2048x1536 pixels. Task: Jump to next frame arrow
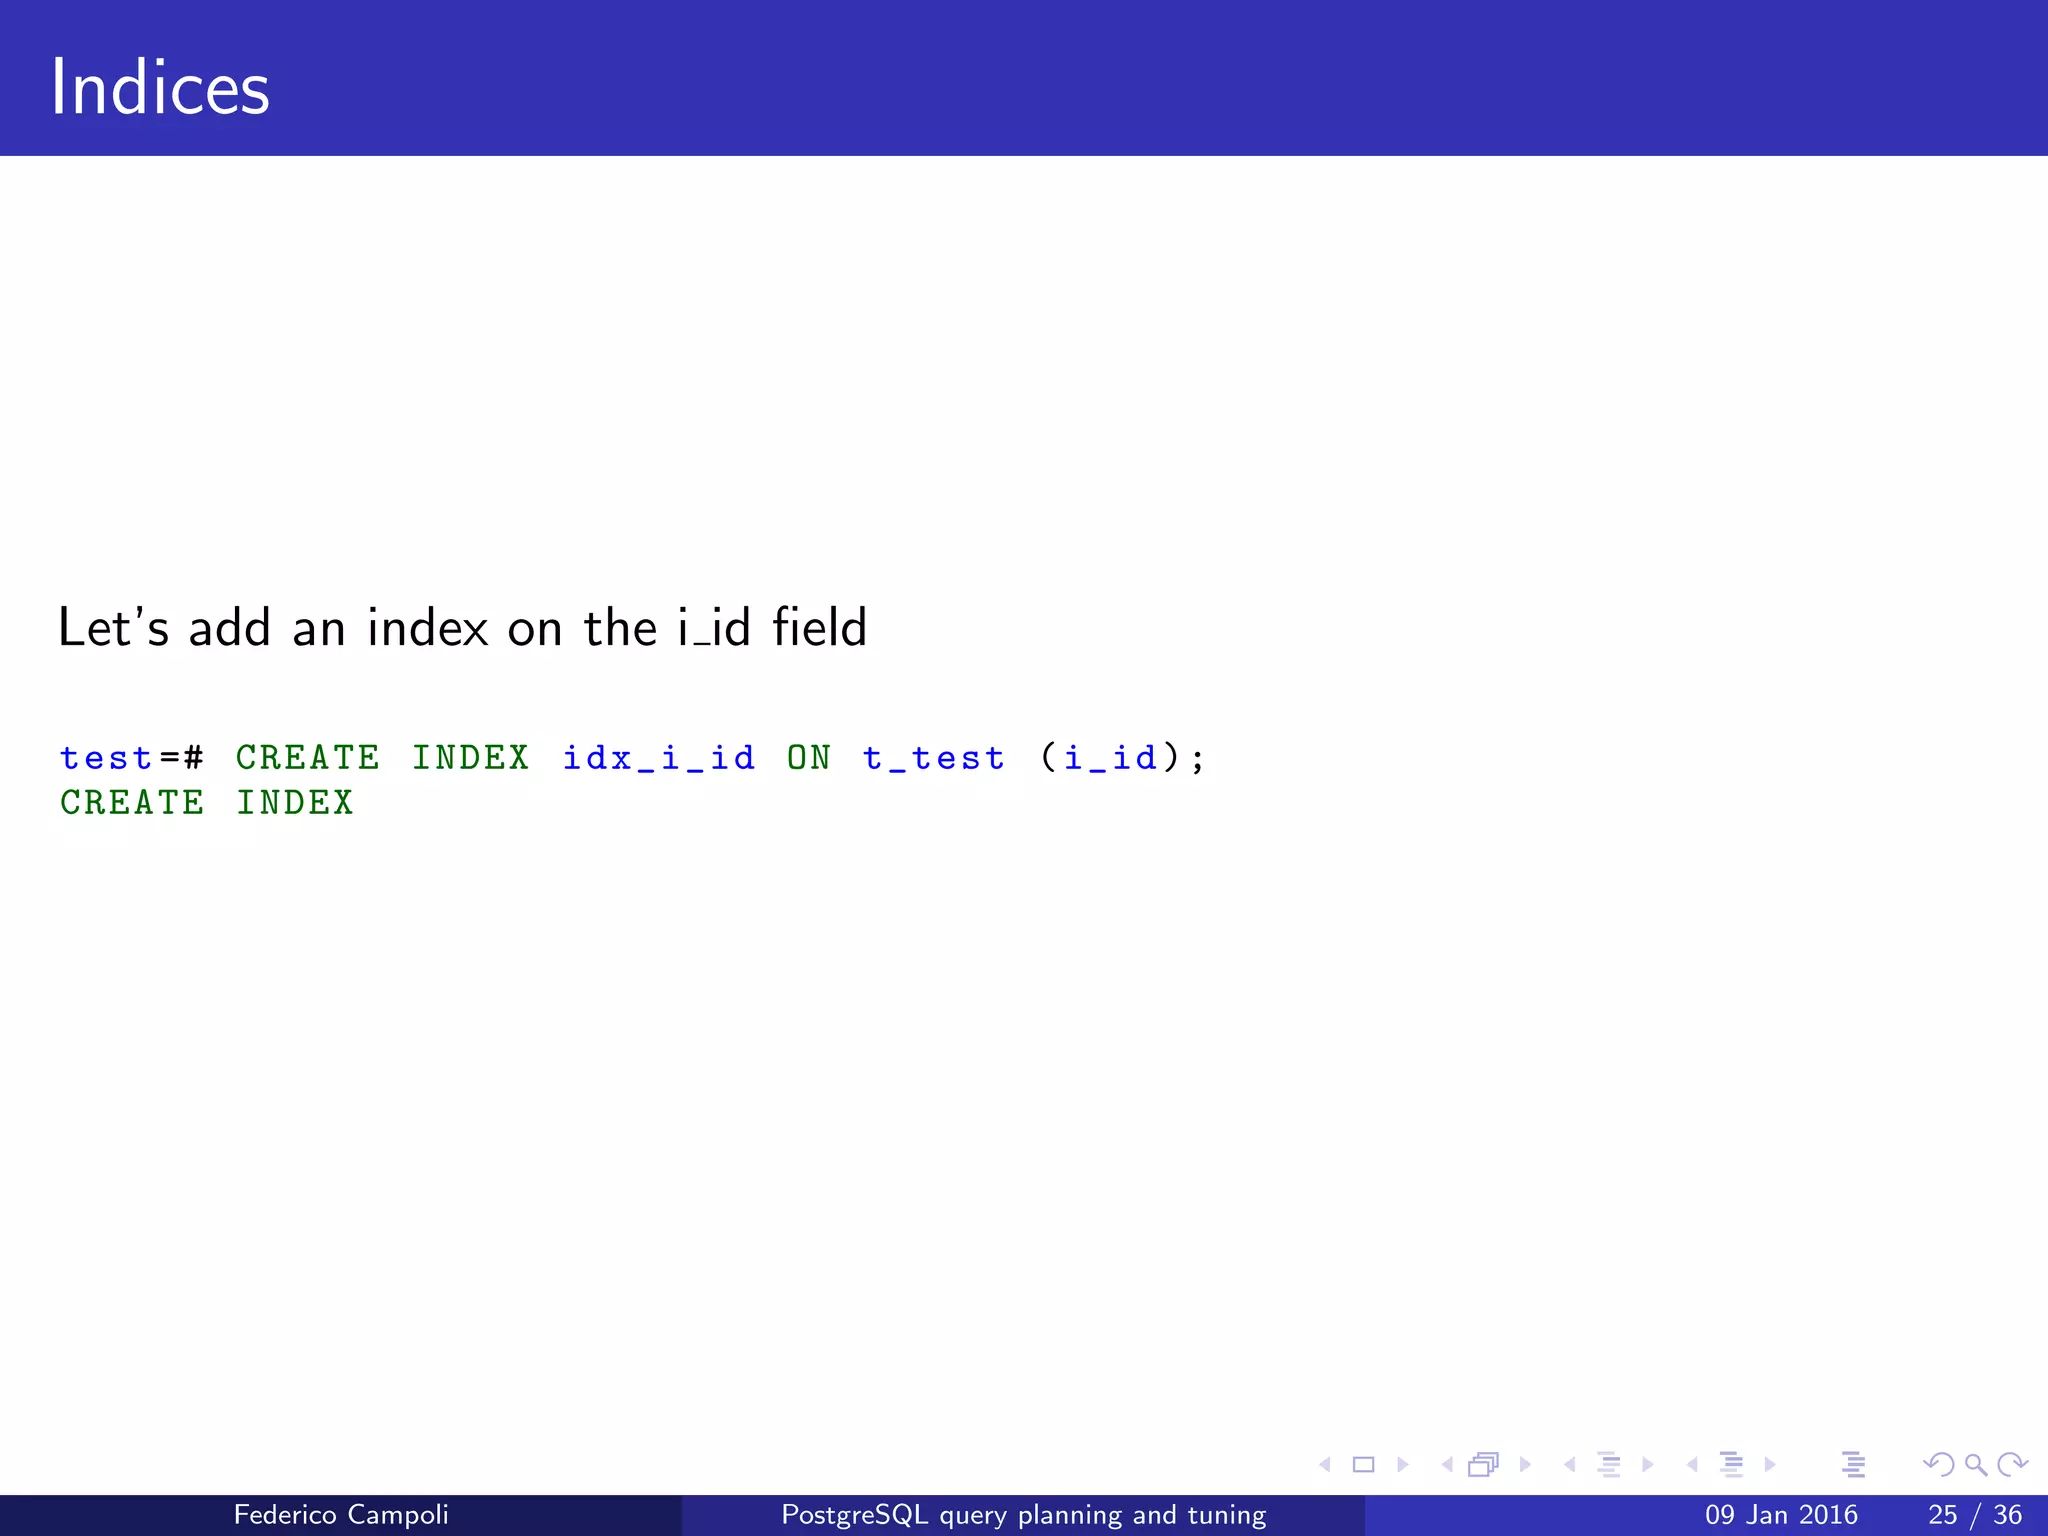[1525, 1465]
